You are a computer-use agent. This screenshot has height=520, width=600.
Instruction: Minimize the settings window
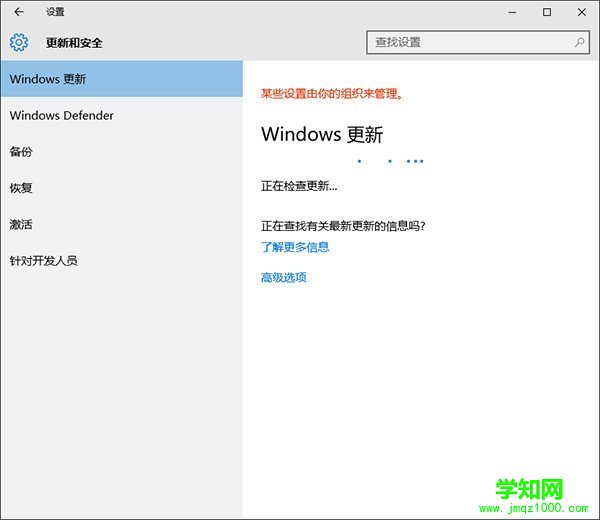512,12
